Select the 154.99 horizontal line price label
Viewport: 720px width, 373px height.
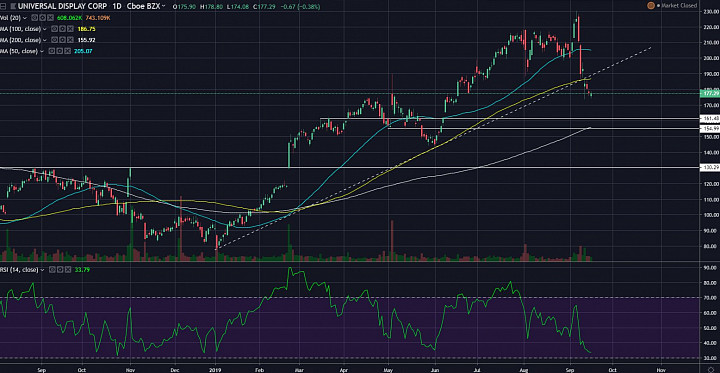click(711, 128)
